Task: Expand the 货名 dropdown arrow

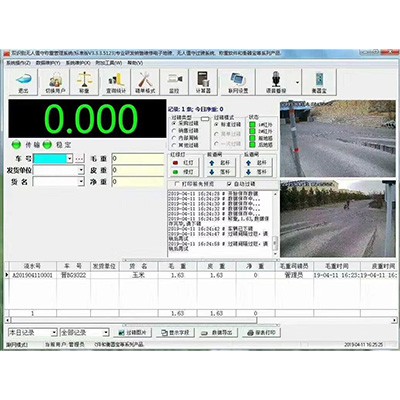Action: coord(81,182)
